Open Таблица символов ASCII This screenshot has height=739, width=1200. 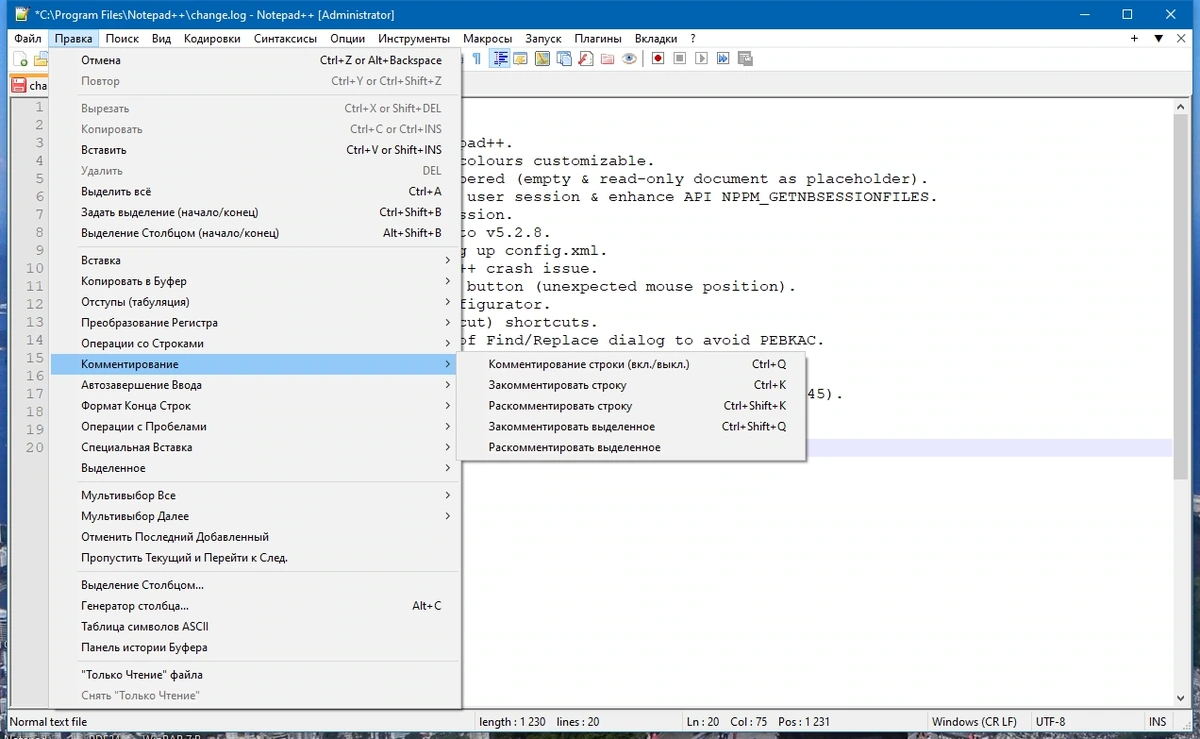click(x=256, y=627)
